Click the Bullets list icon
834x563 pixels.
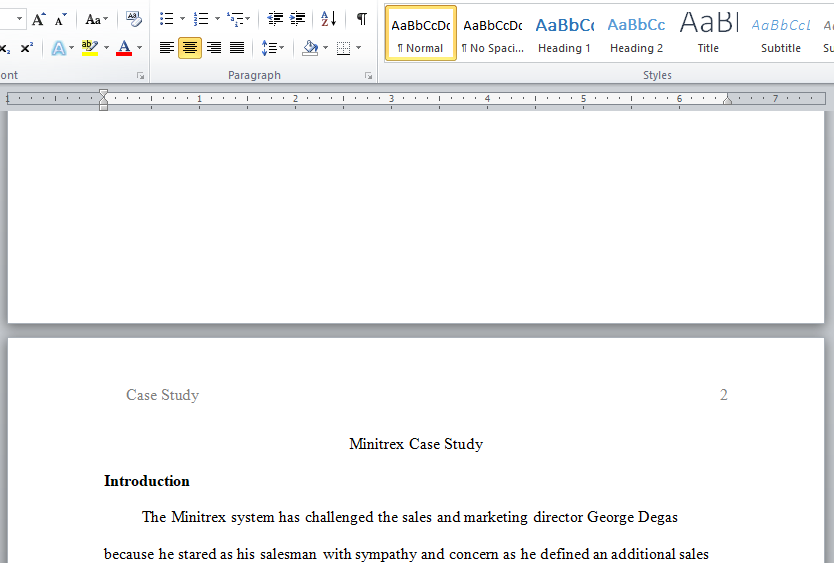point(166,20)
